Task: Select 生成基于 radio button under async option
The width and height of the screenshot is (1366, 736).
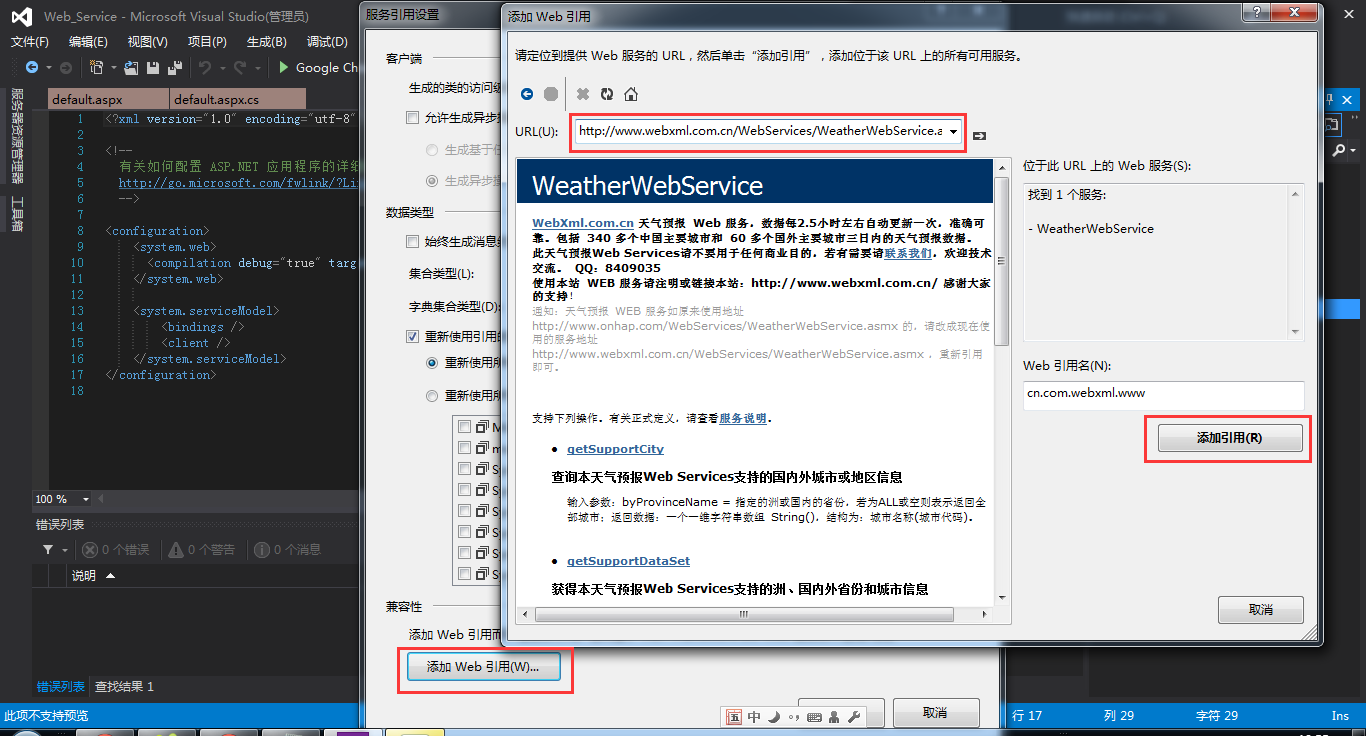Action: [432, 150]
